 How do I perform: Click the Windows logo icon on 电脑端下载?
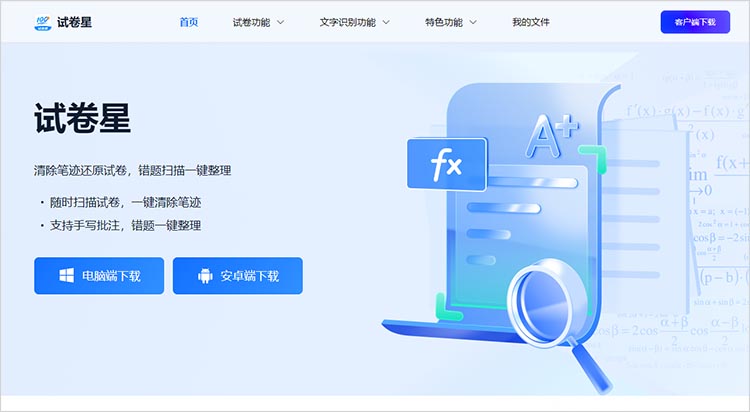[x=66, y=275]
